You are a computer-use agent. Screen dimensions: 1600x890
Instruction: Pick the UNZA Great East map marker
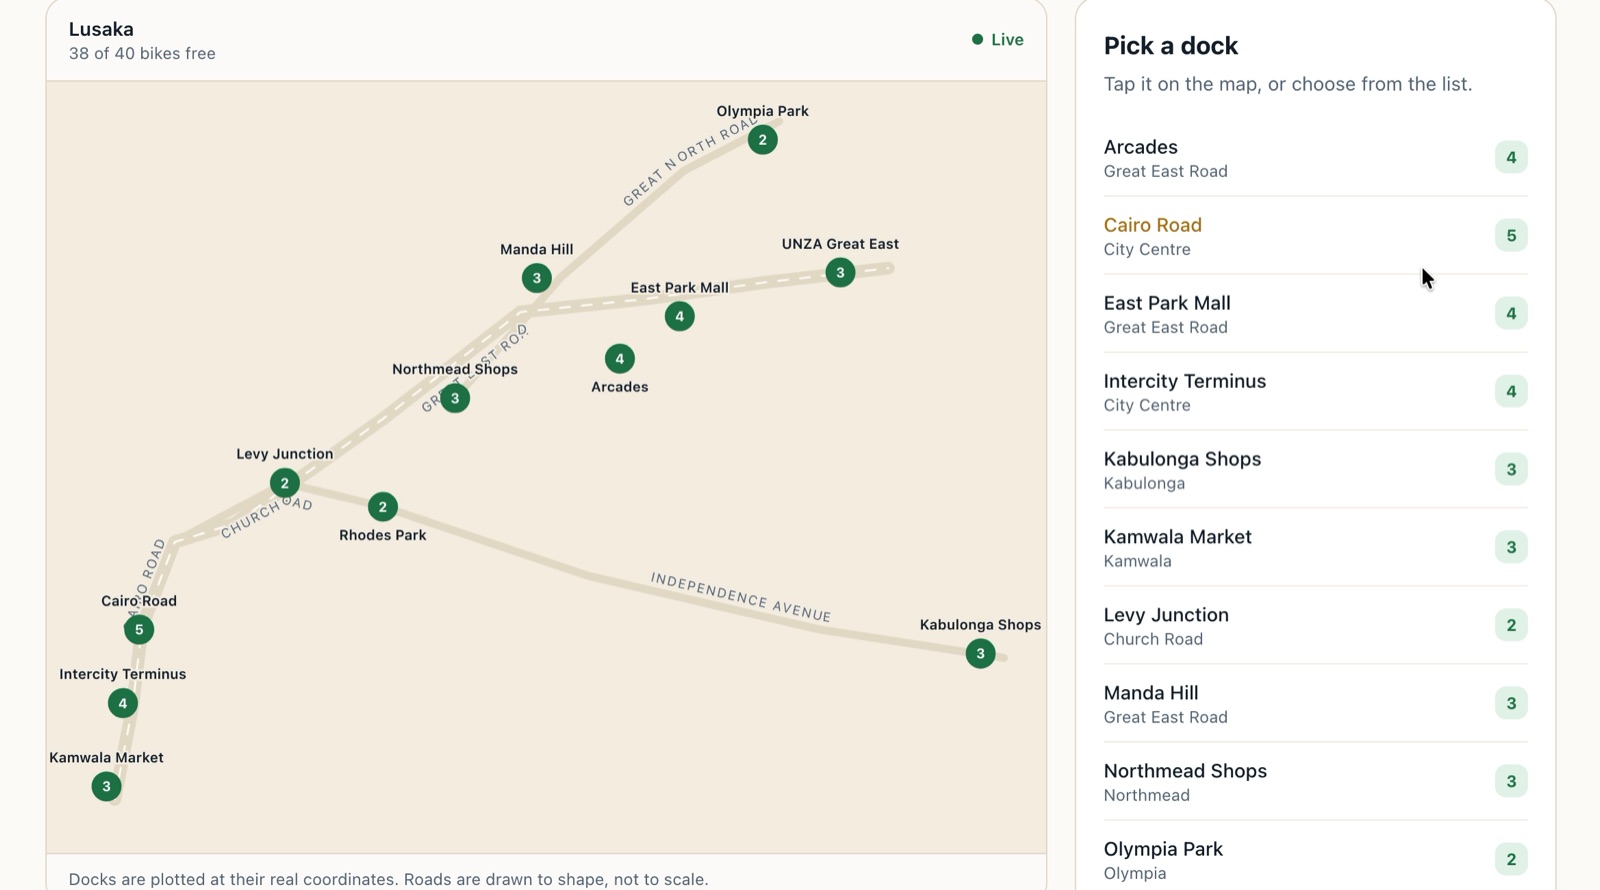click(840, 272)
